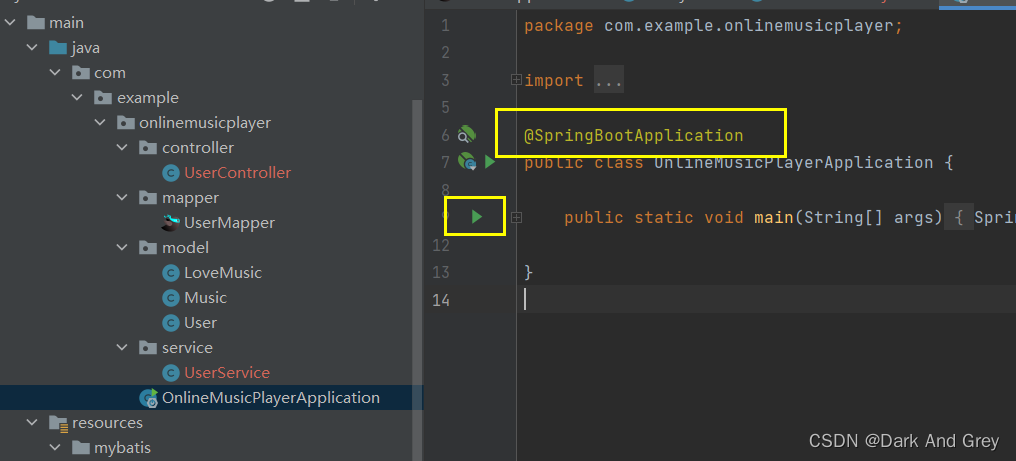Click the @SpringBootApplication annotation text

(x=634, y=136)
